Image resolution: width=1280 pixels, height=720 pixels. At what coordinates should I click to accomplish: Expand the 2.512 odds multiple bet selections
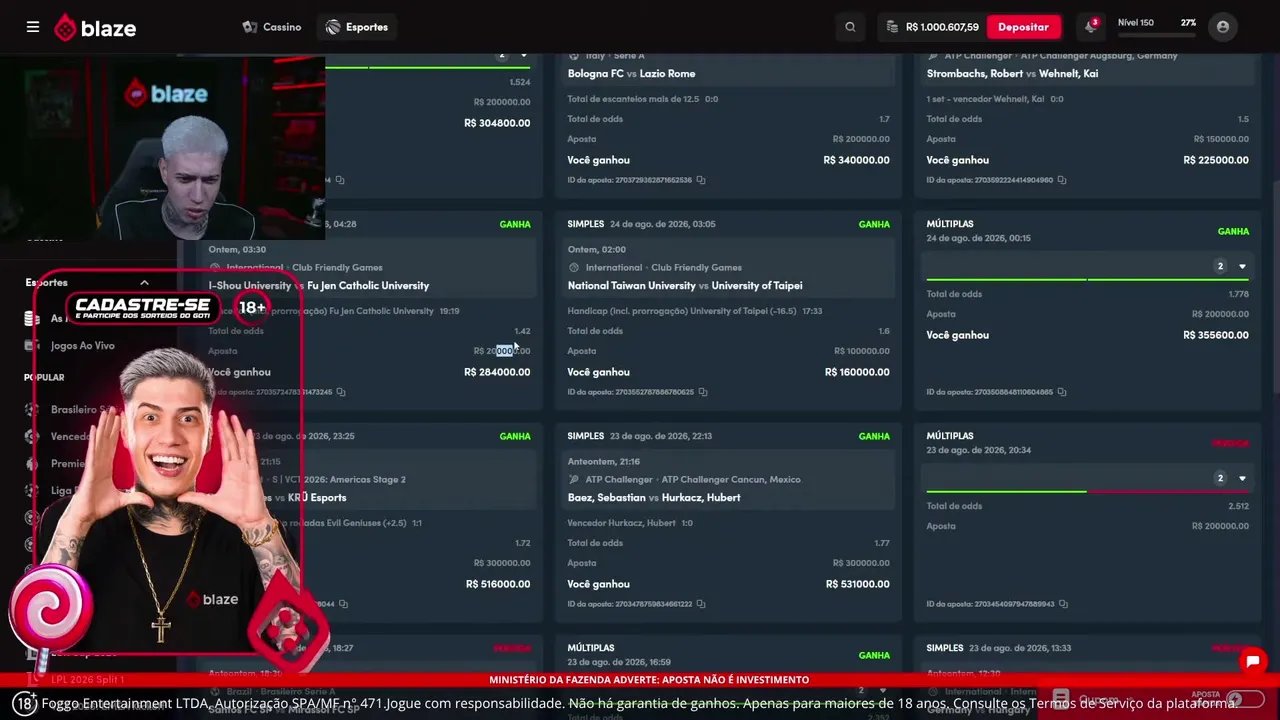click(1242, 478)
